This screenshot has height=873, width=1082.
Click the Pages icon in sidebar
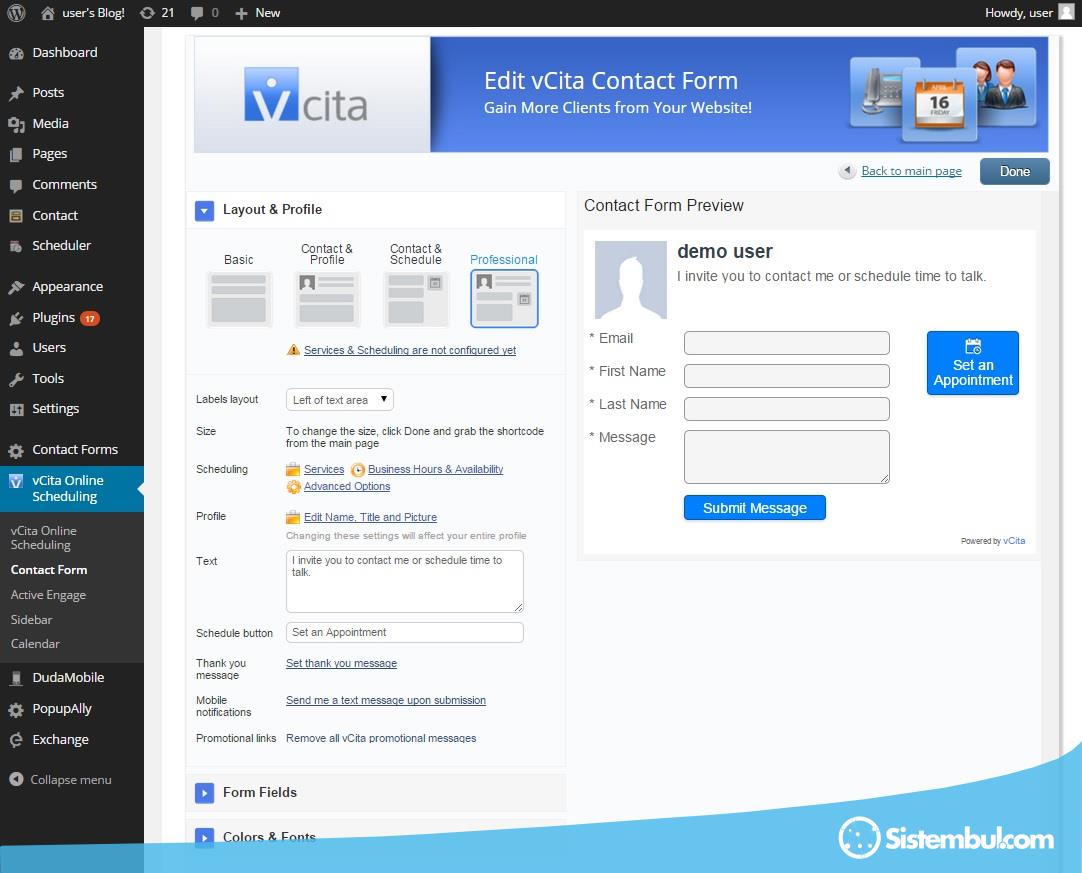click(x=17, y=155)
